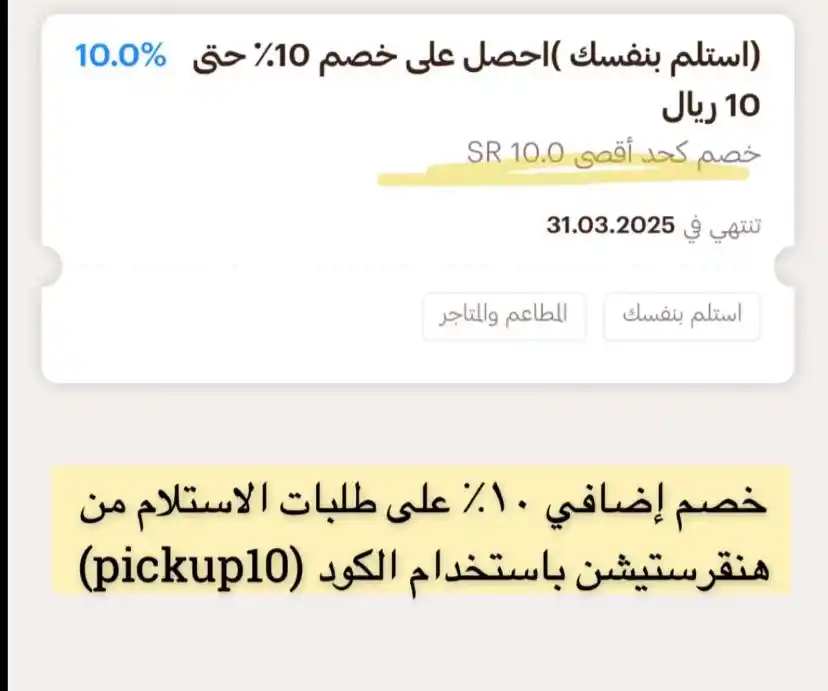828x691 pixels.
Task: Click the "خصم كحد أقصى" description text
Action: point(667,154)
